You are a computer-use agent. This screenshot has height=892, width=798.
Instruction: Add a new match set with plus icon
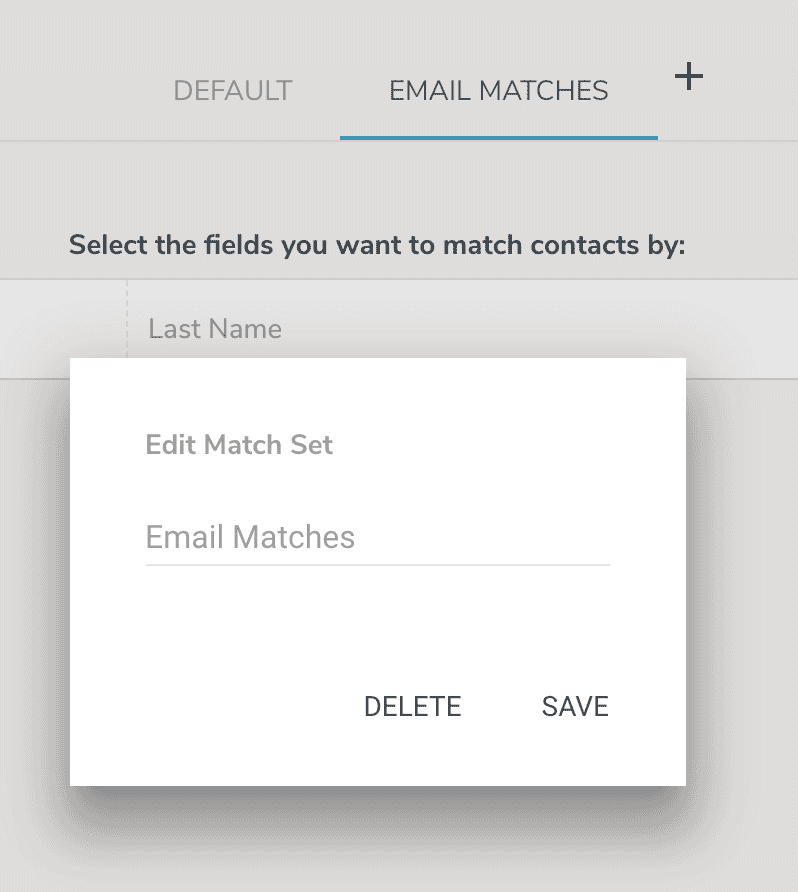689,77
